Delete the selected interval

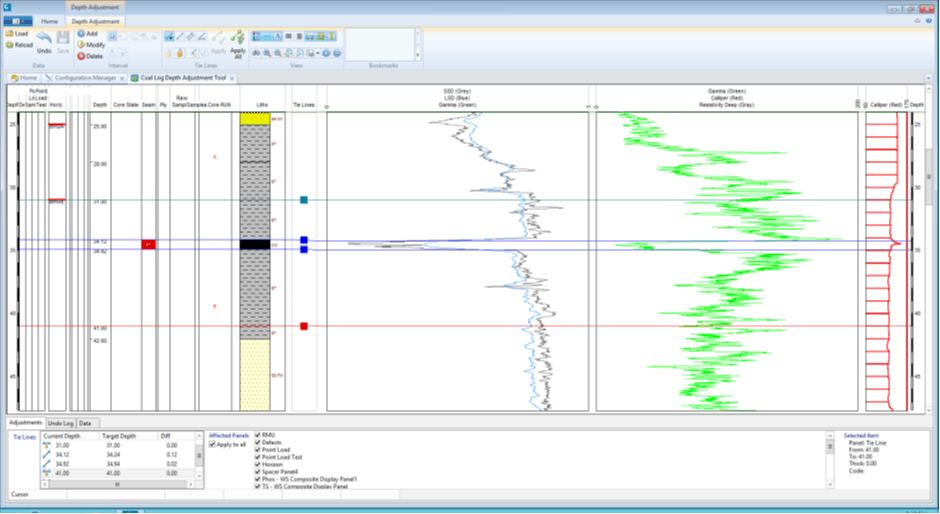point(89,56)
